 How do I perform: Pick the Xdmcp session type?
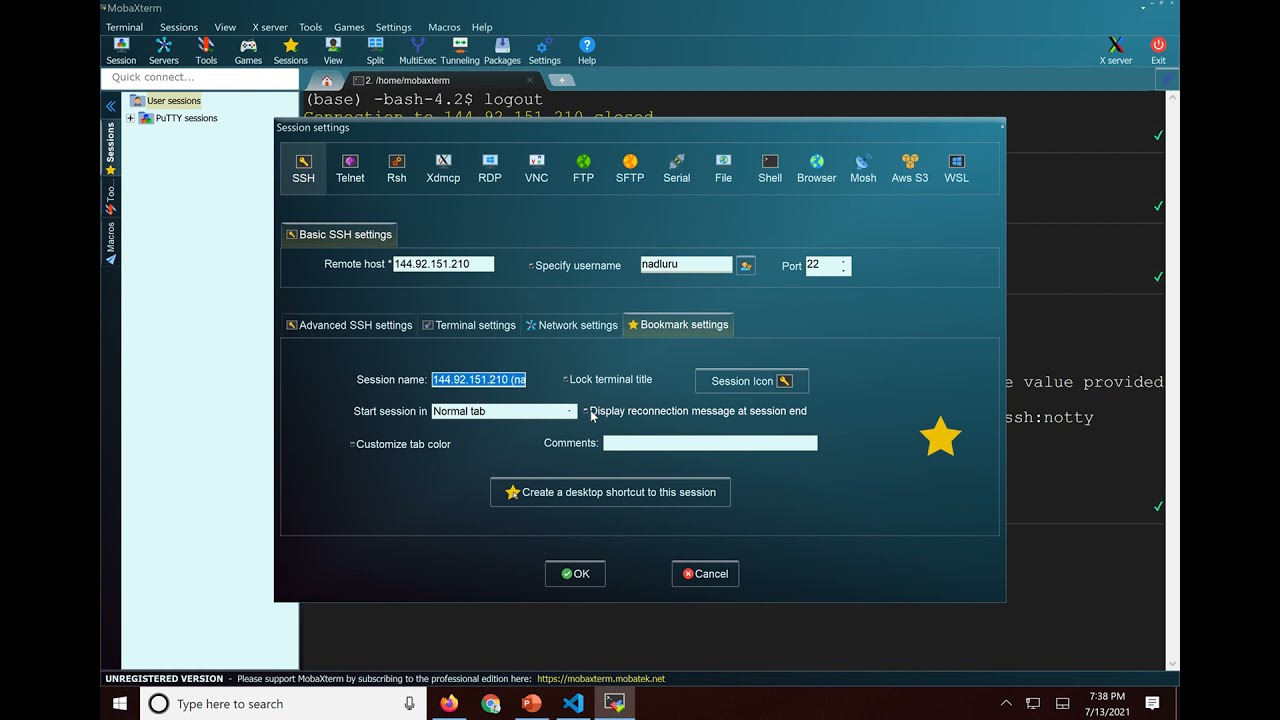(x=443, y=168)
